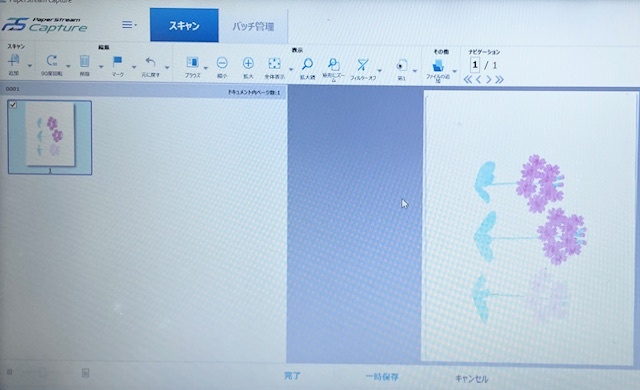
Task: Click the ファイルの追加 folder icon
Action: 438,65
